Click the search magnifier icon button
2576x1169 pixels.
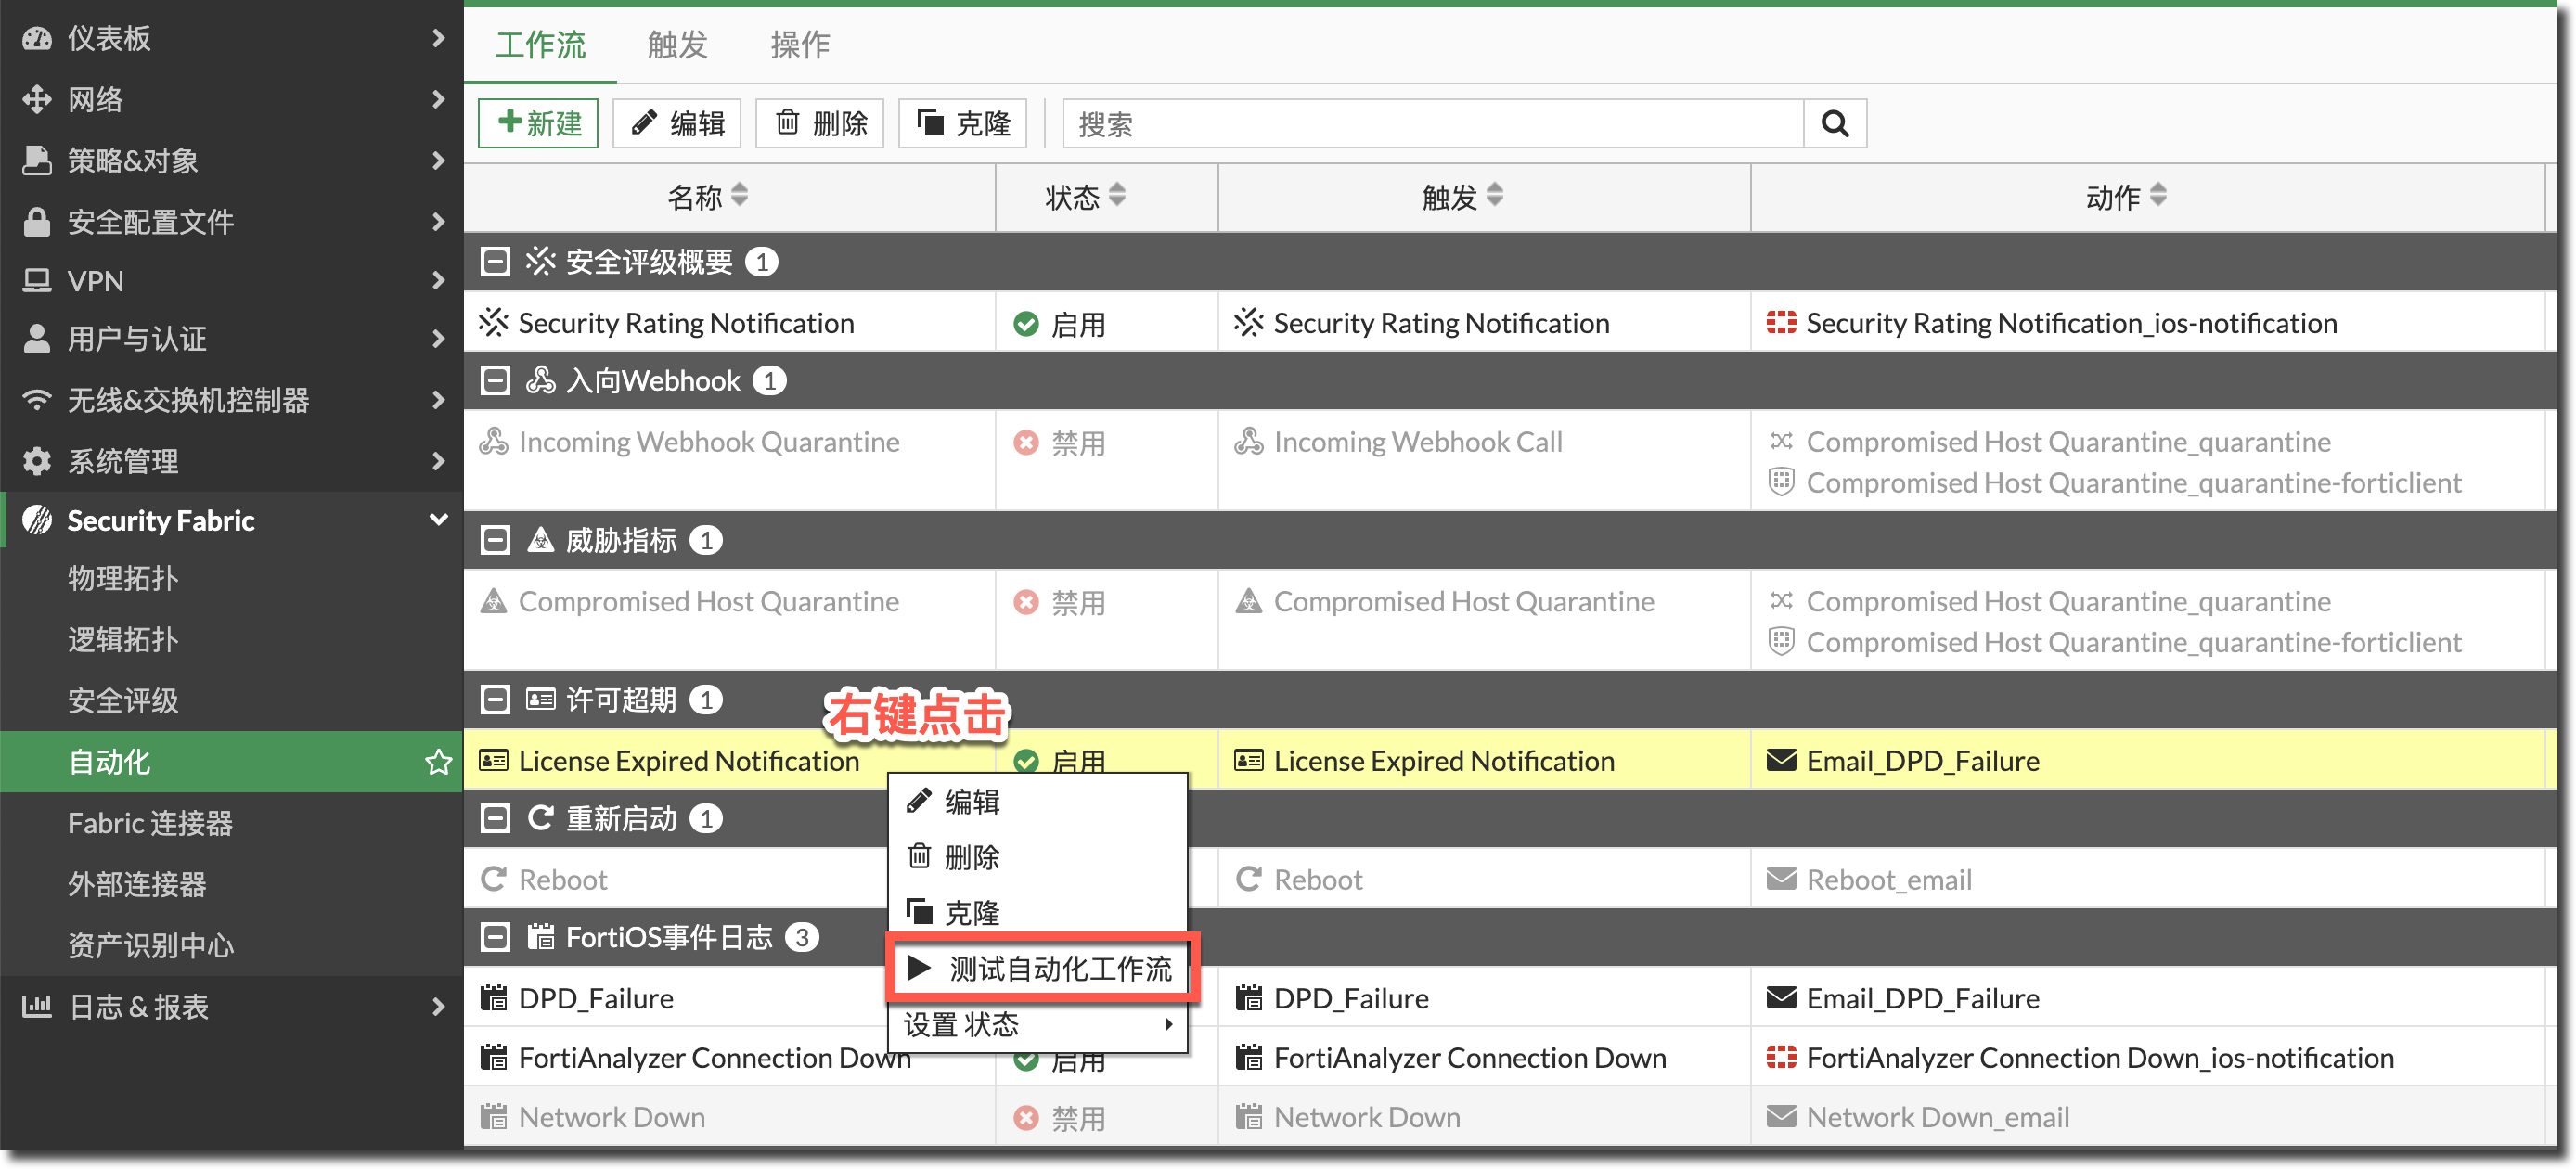(1834, 124)
